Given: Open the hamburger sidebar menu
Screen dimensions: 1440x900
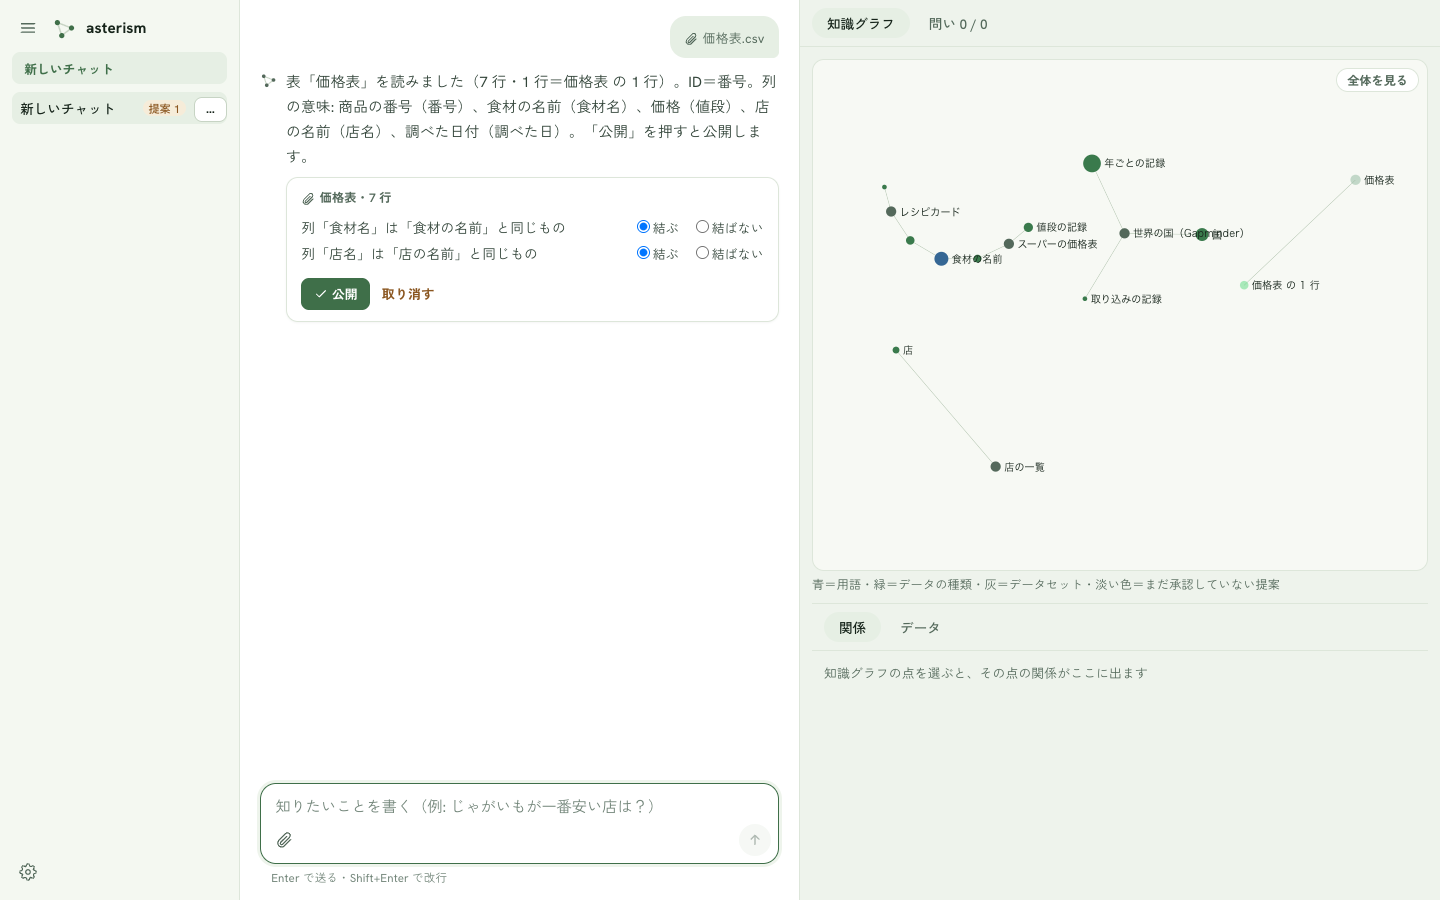Looking at the screenshot, I should click(28, 28).
